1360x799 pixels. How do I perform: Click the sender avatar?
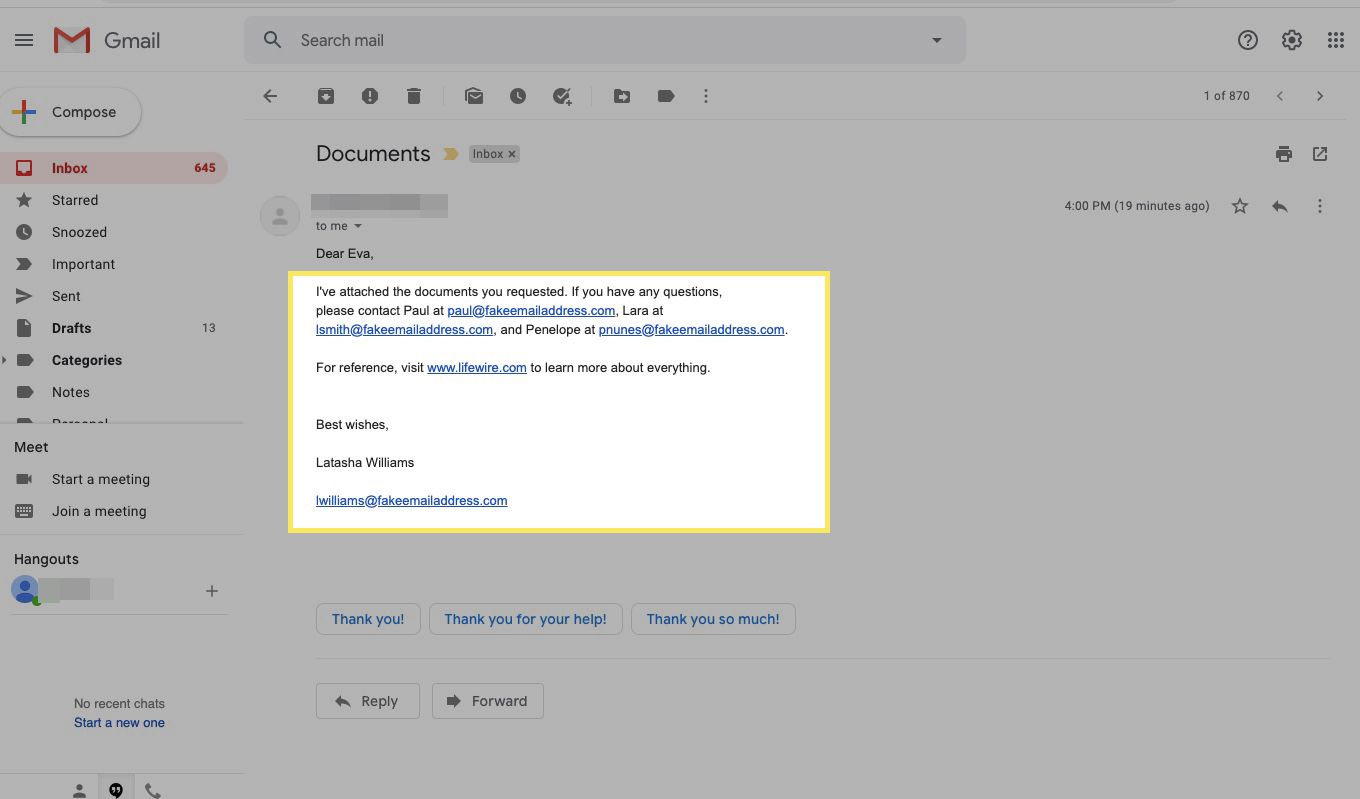point(280,215)
